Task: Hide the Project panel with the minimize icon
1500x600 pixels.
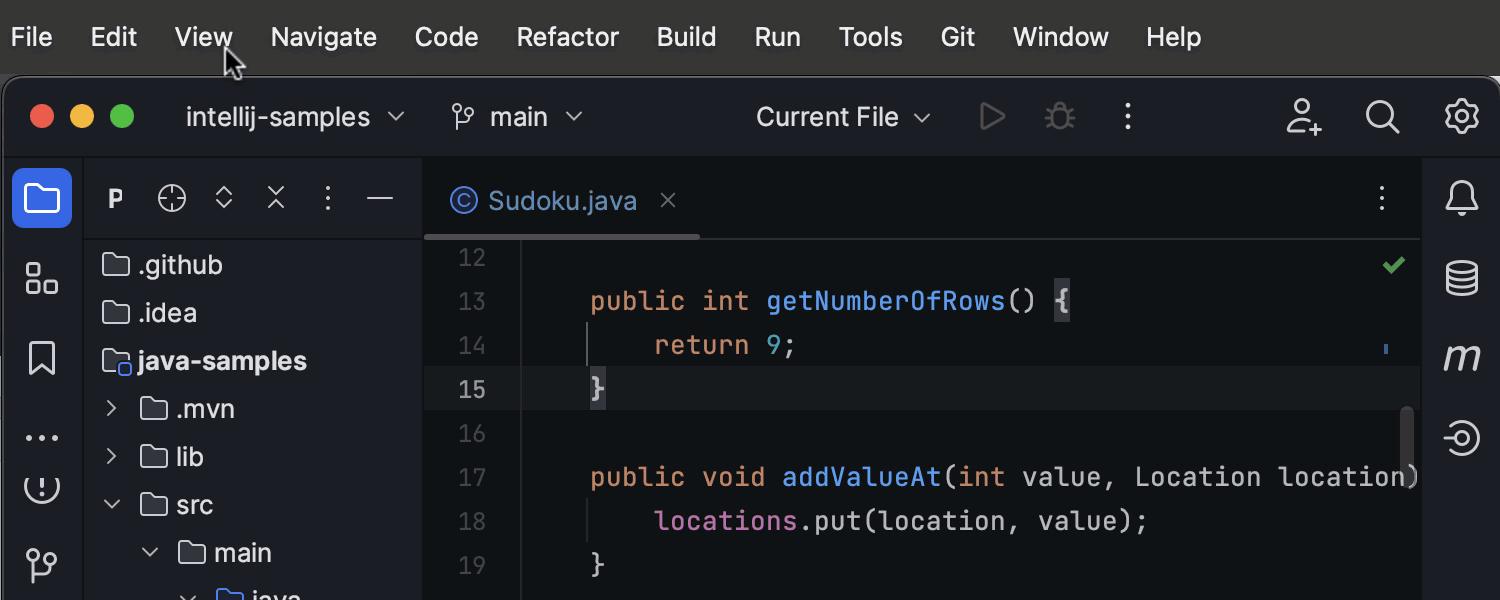Action: tap(380, 198)
